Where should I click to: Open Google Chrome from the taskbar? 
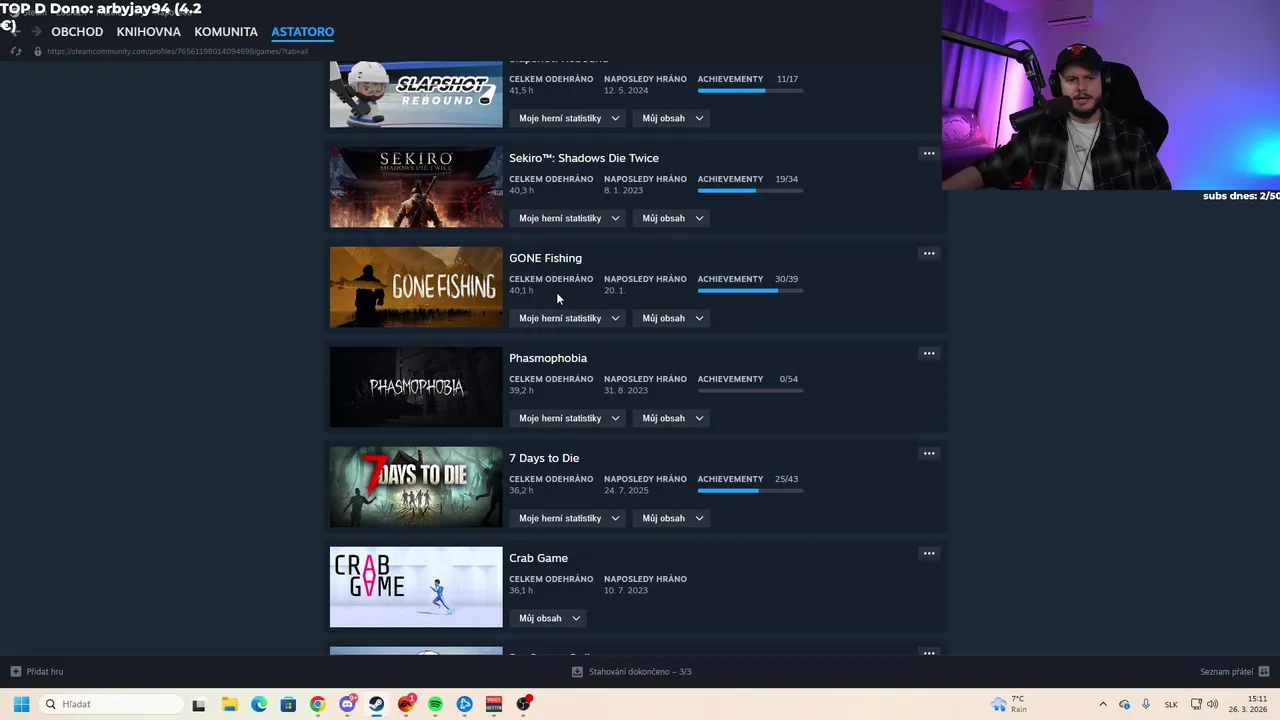click(317, 704)
